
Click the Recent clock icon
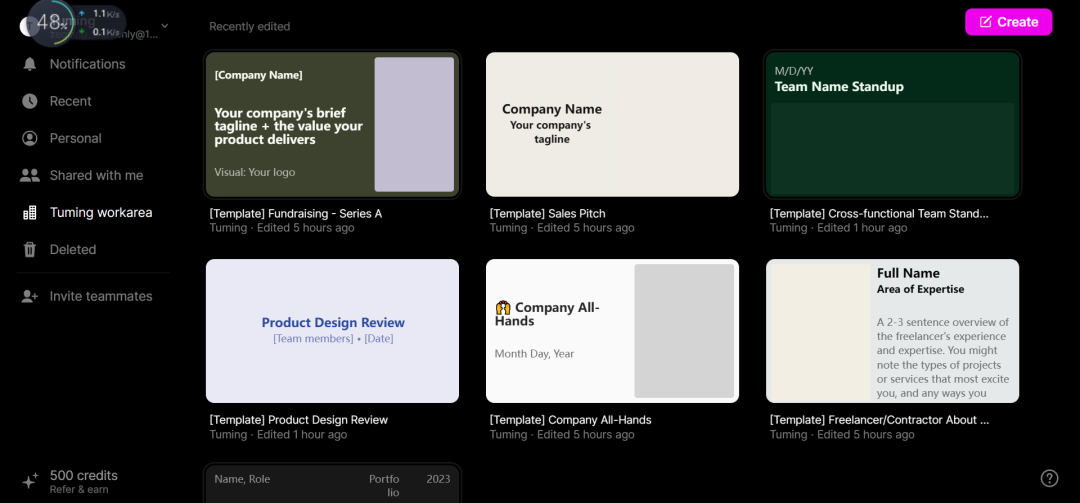(x=30, y=101)
